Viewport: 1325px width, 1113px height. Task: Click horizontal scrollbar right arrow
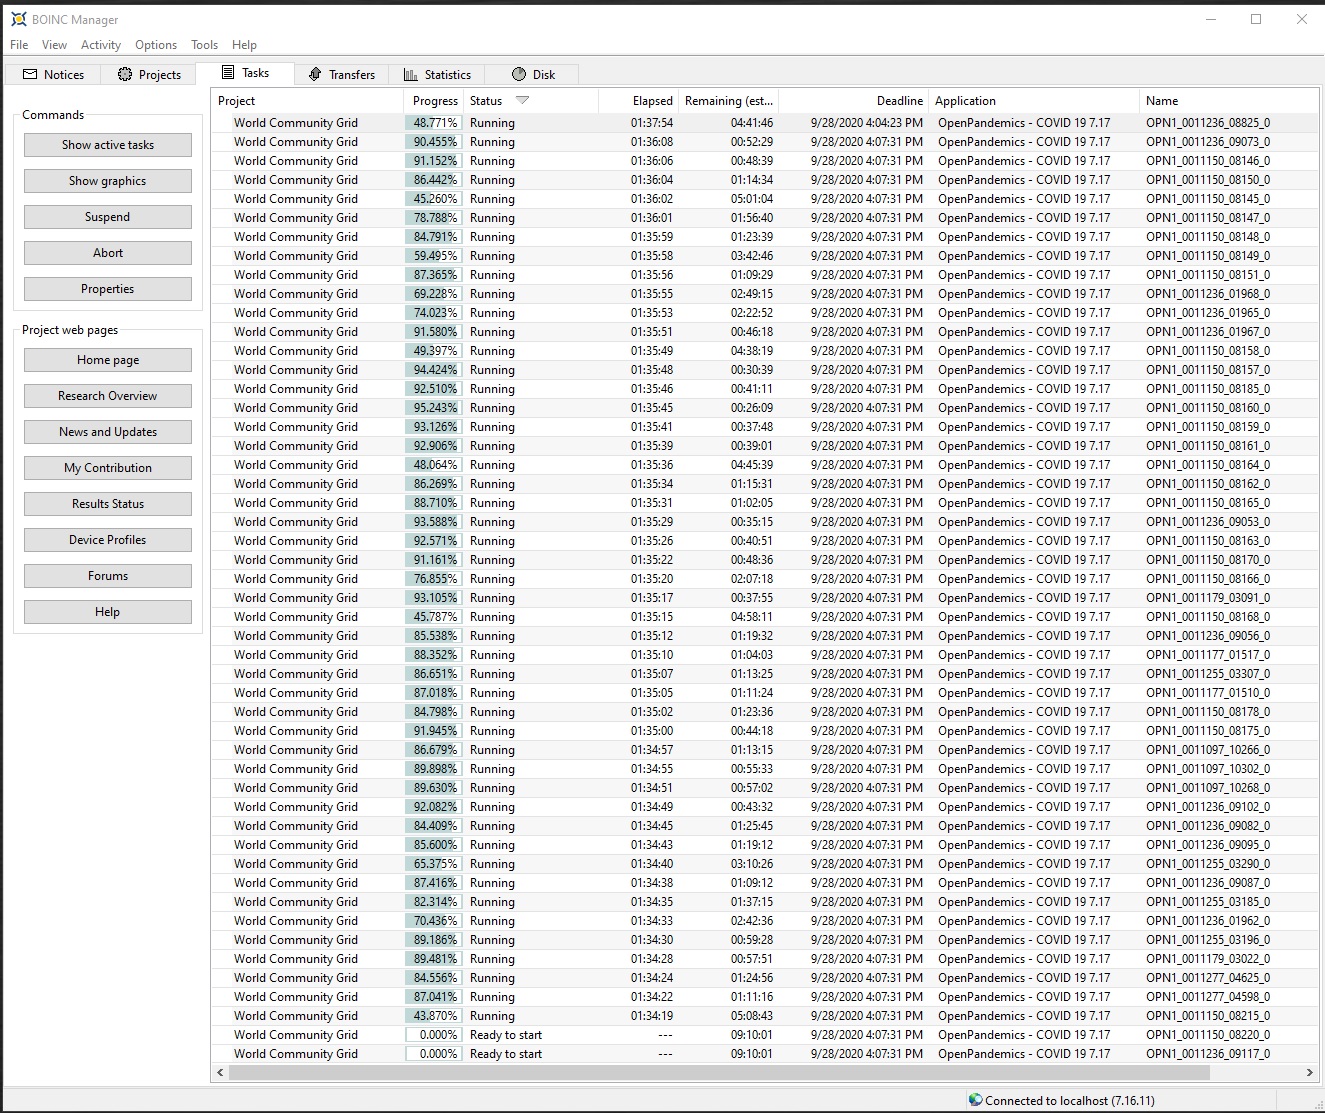[1309, 1072]
